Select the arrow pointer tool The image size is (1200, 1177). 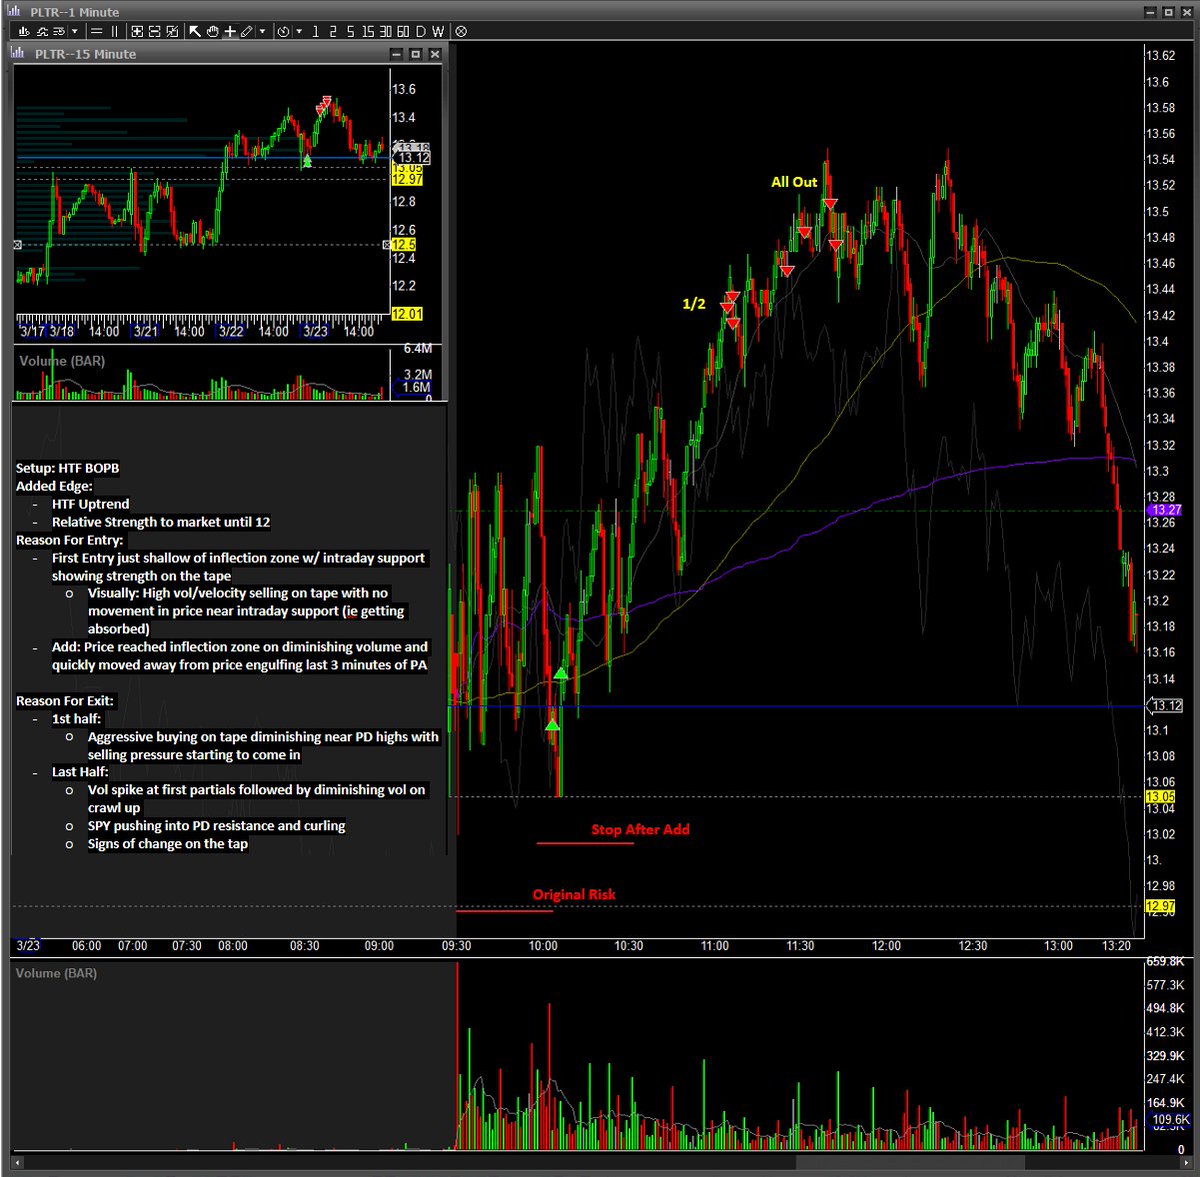point(195,31)
